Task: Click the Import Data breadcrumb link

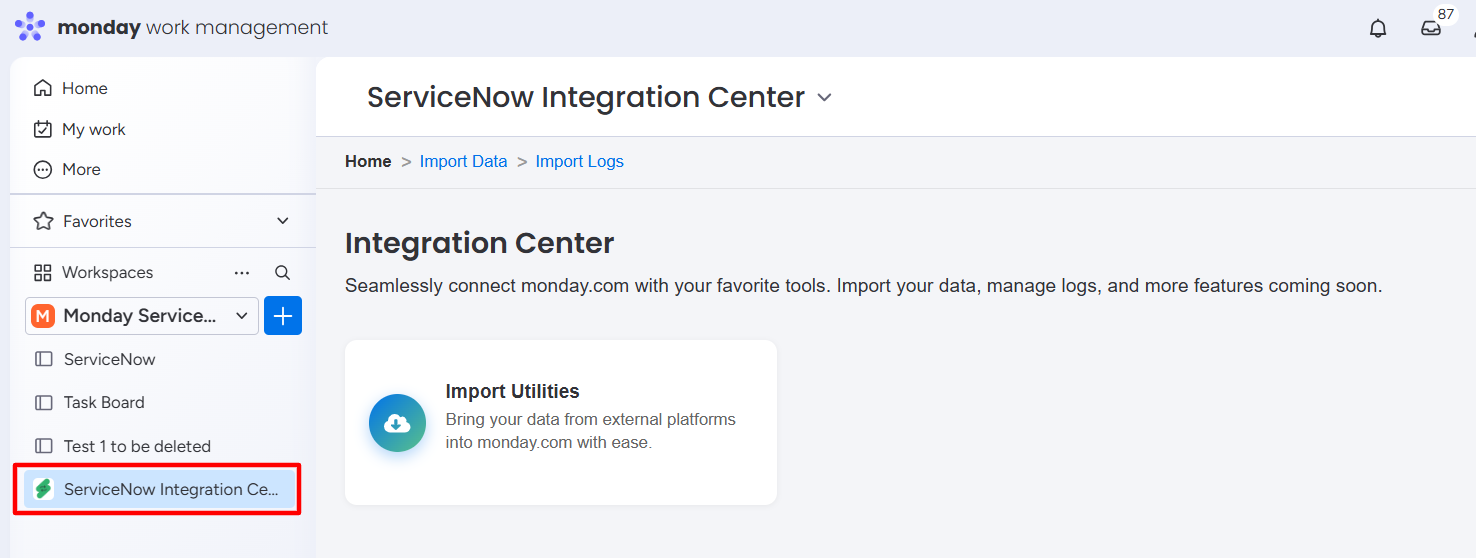Action: [x=464, y=161]
